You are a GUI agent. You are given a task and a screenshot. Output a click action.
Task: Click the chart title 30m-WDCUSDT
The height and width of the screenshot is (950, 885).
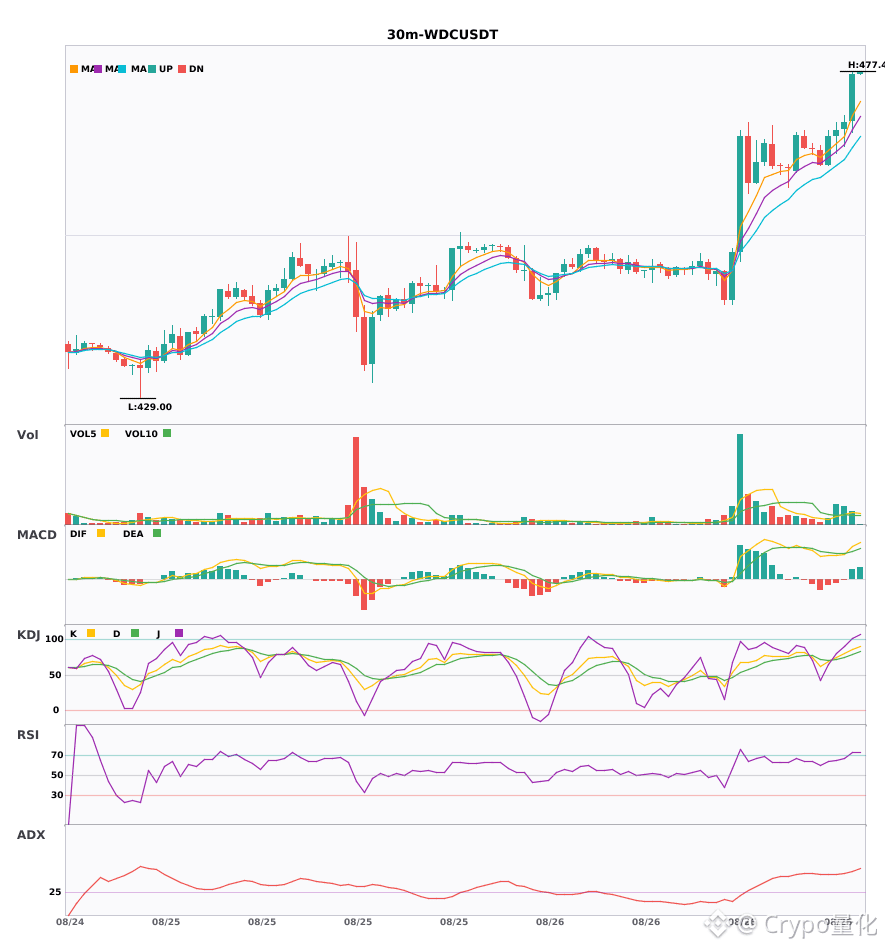click(x=442, y=35)
